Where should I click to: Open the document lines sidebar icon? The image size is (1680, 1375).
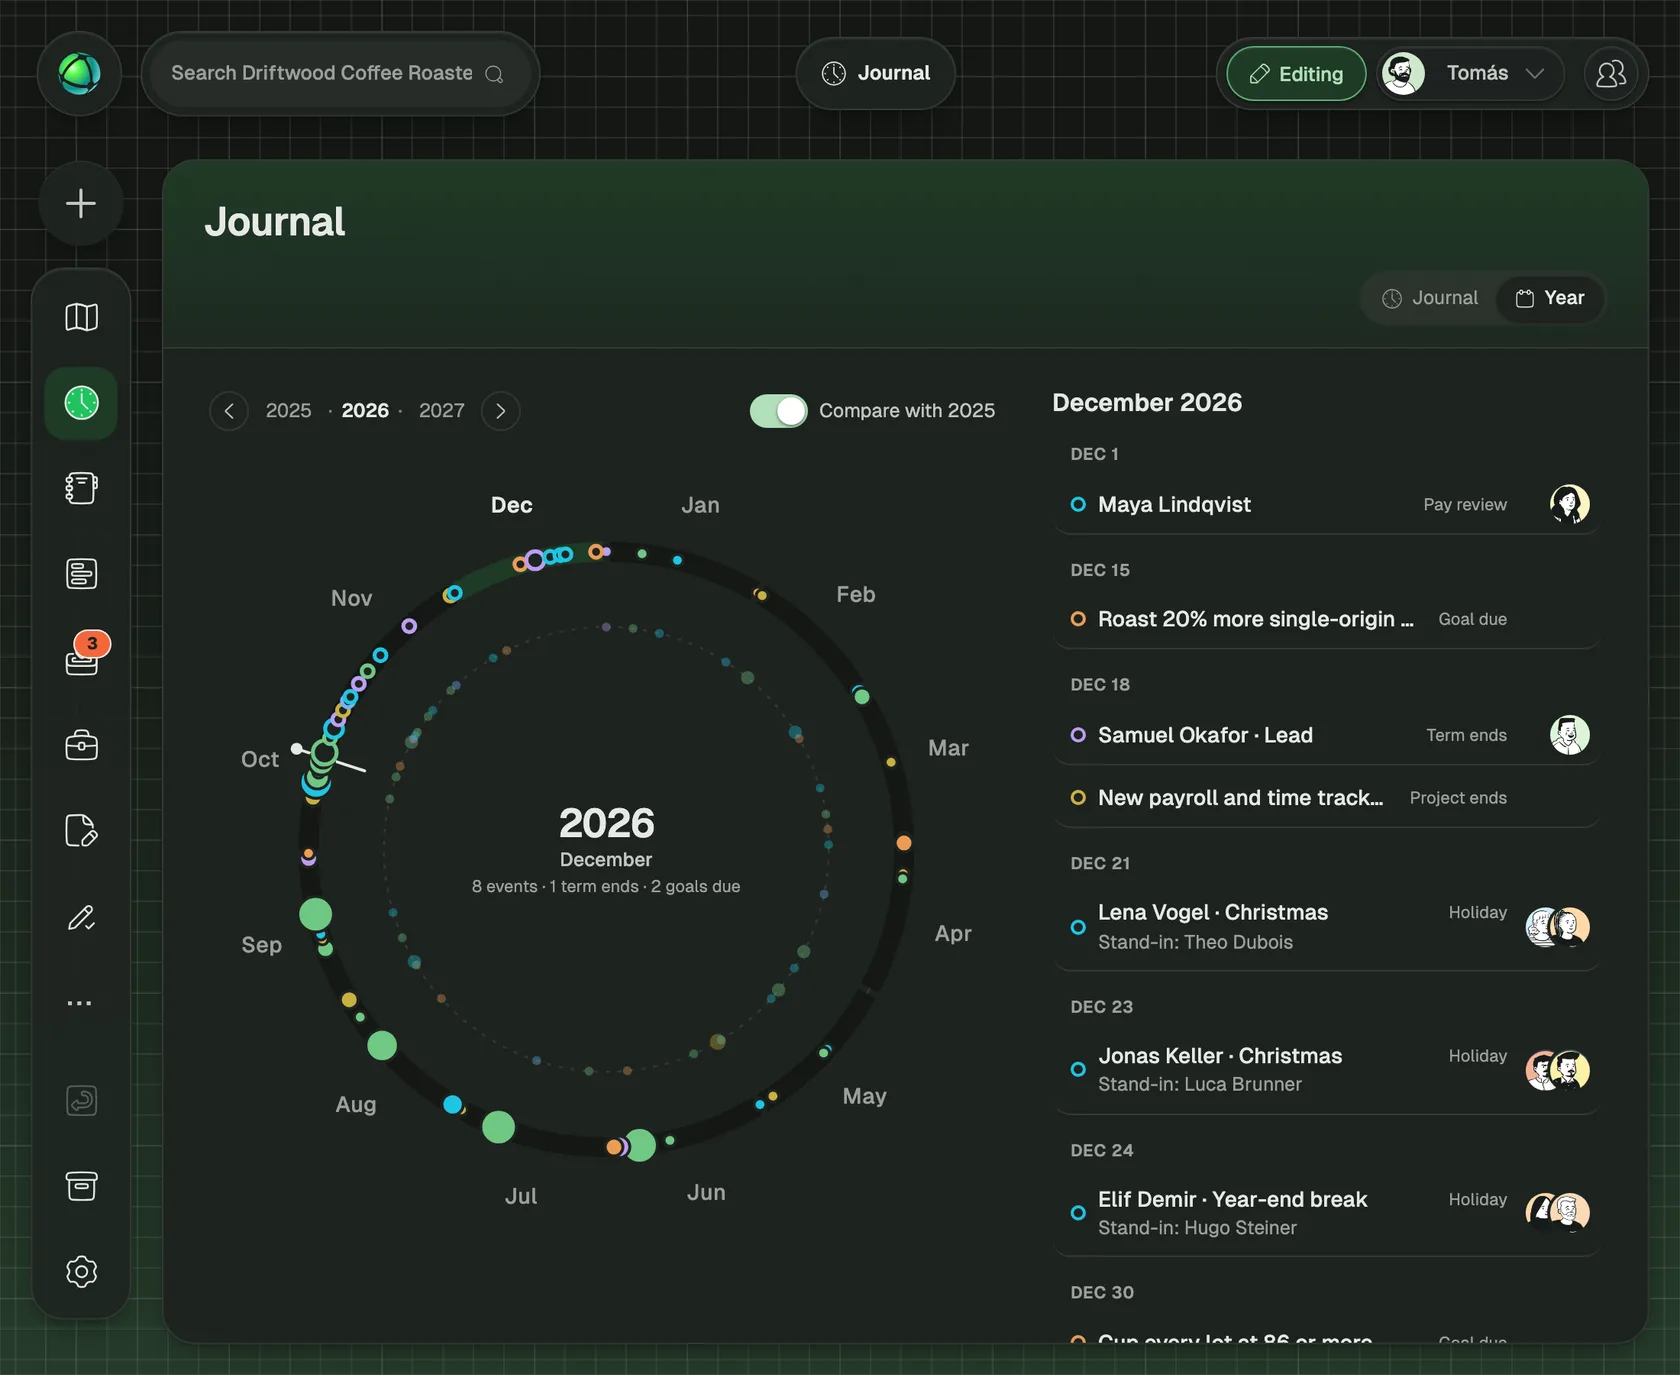coord(81,574)
